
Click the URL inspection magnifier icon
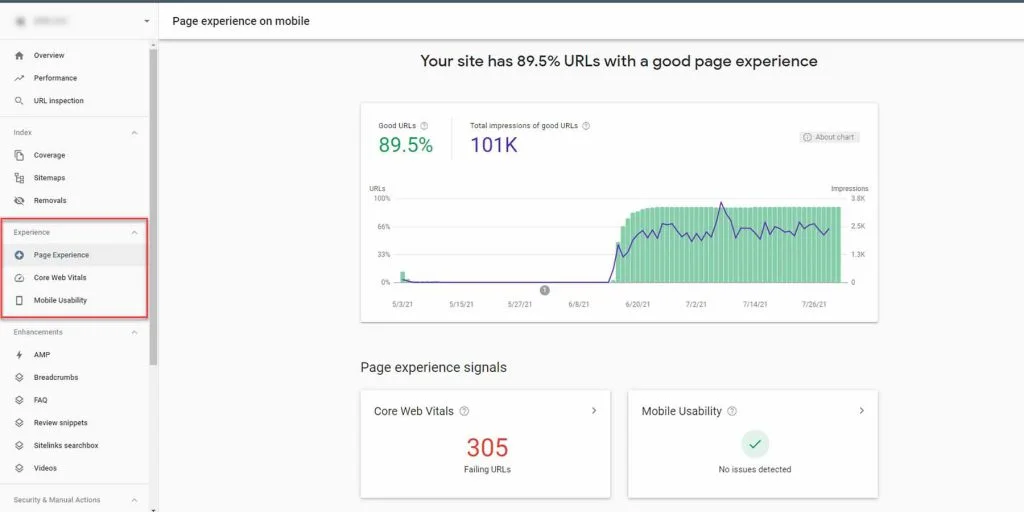pyautogui.click(x=19, y=101)
